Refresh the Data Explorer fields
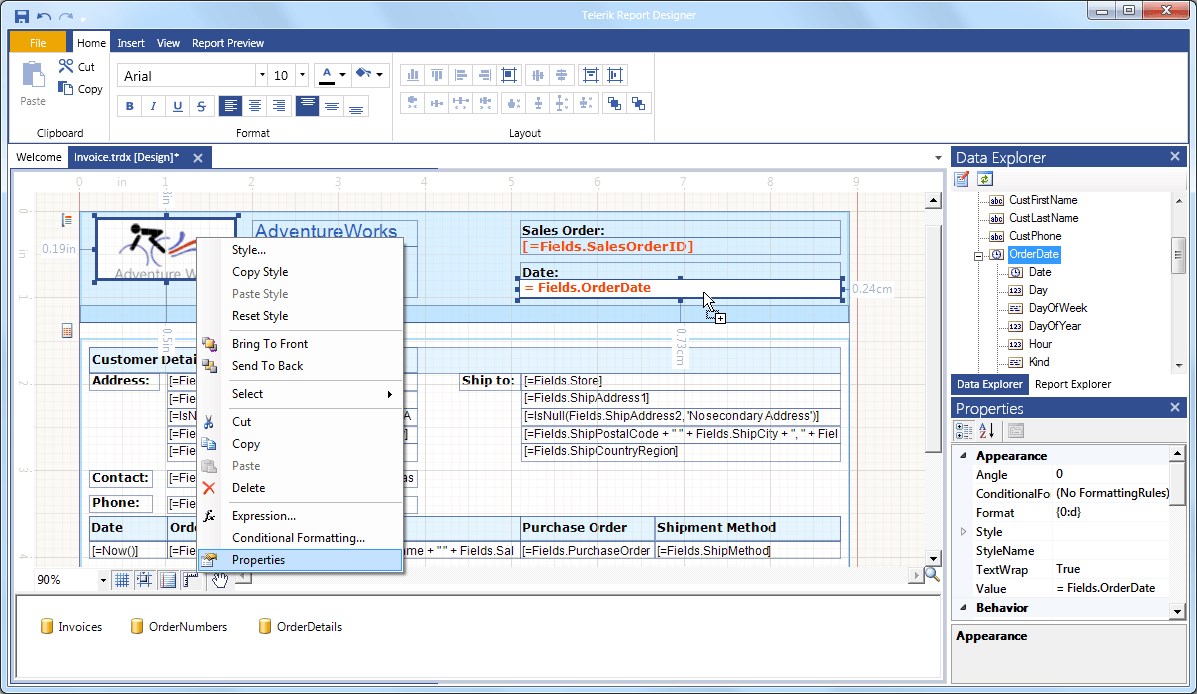The height and width of the screenshot is (694, 1197). 985,179
